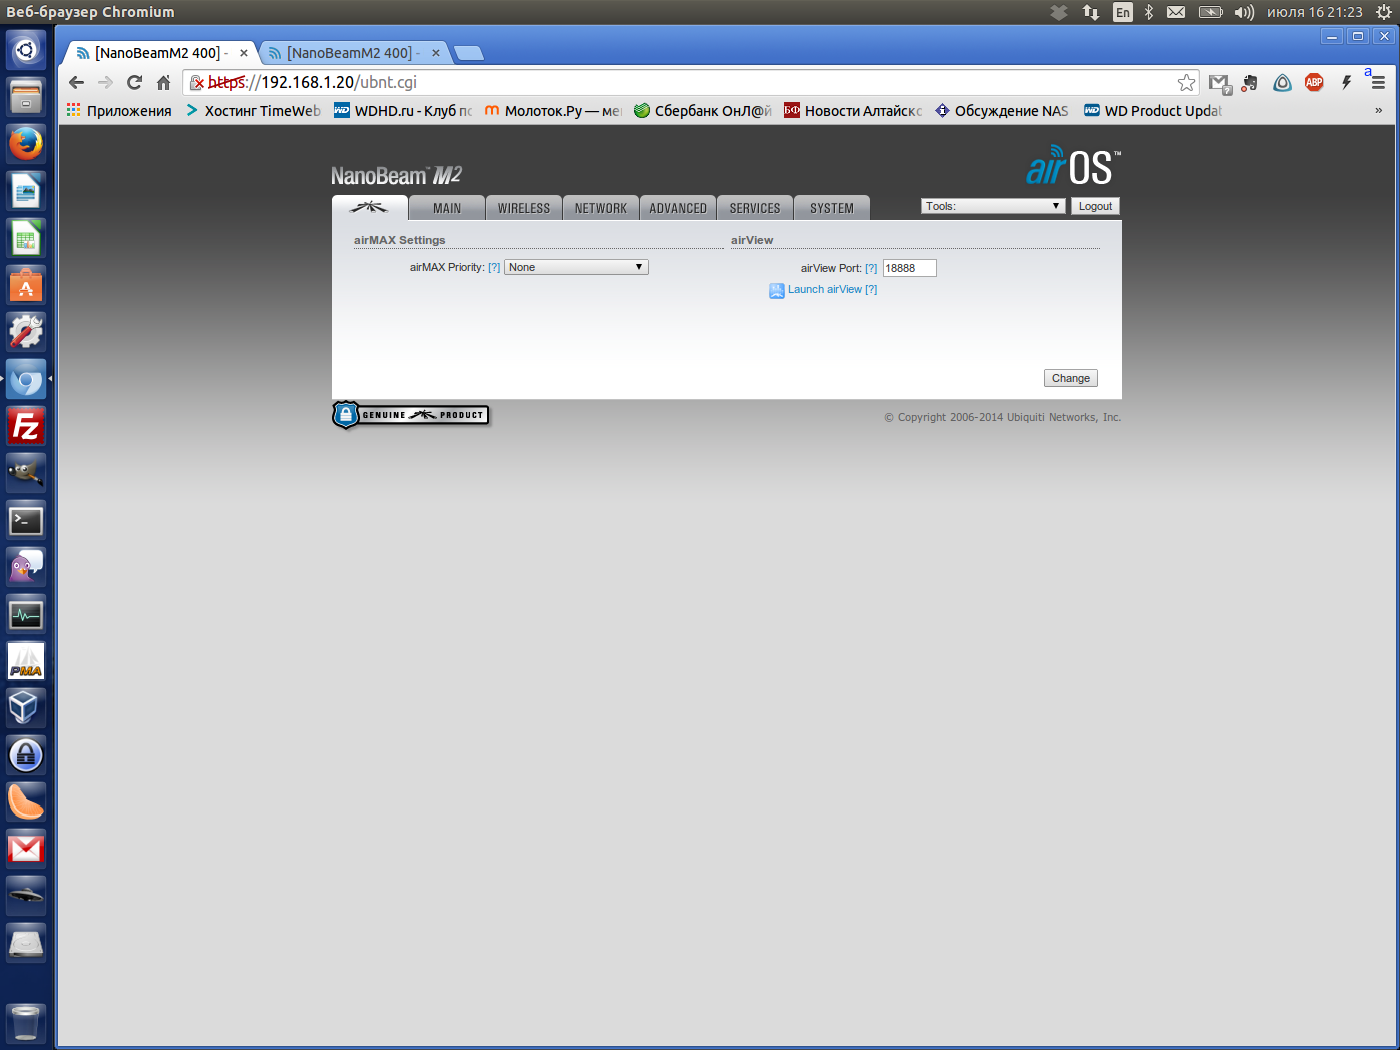Launch VirtualBox from the launcher
The image size is (1400, 1050).
(x=26, y=708)
